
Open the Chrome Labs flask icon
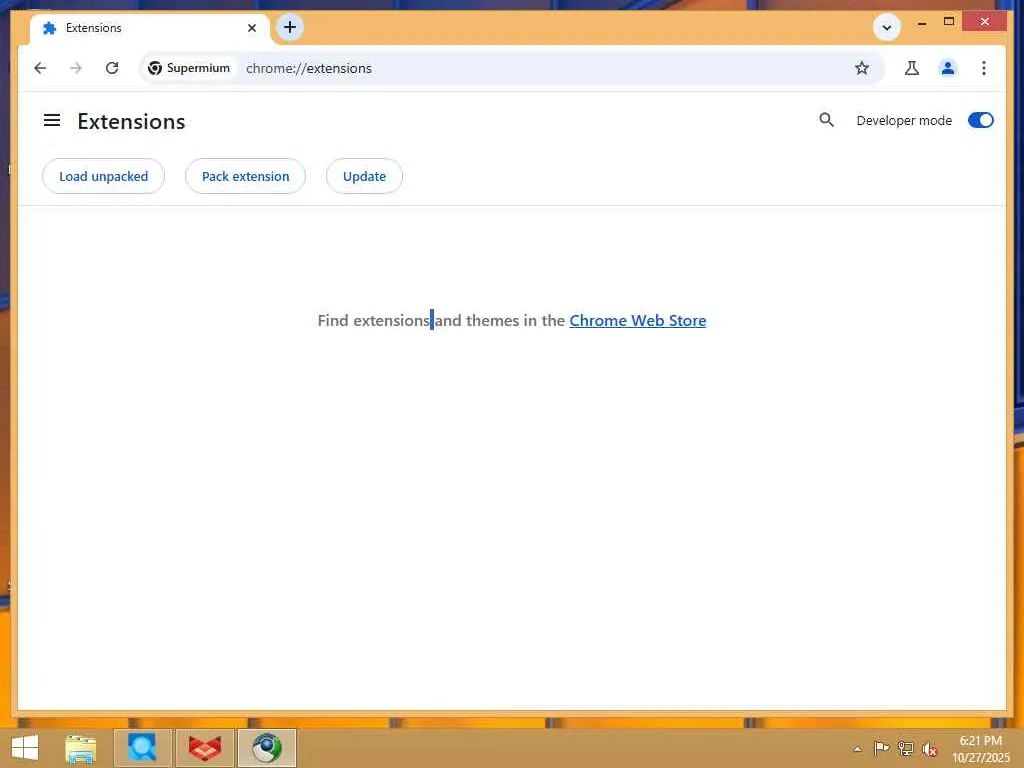tap(912, 68)
